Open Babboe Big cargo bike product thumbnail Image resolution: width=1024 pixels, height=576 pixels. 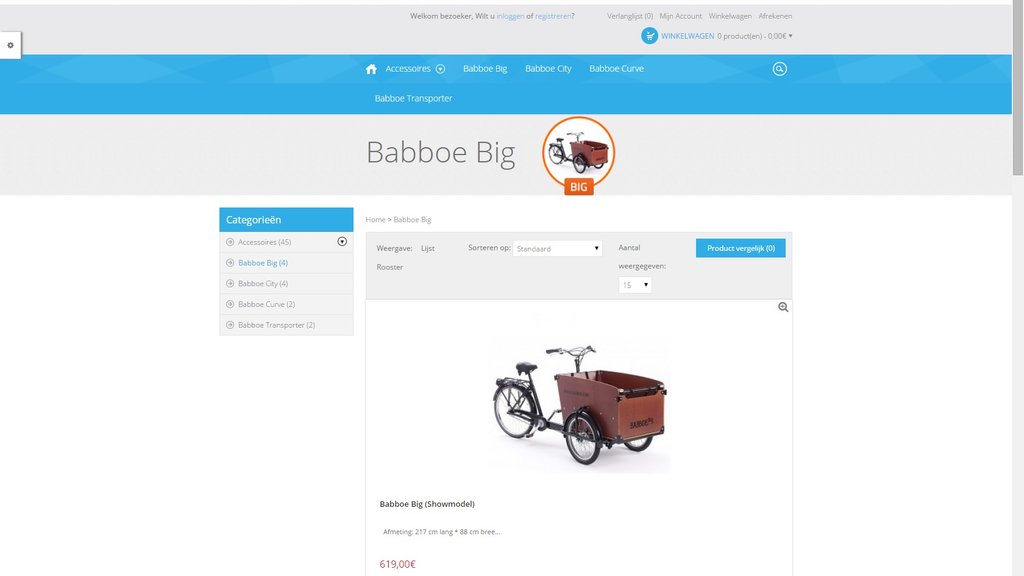click(580, 405)
